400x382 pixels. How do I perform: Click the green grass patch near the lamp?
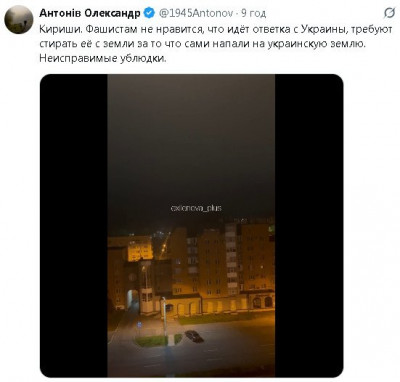point(153,341)
